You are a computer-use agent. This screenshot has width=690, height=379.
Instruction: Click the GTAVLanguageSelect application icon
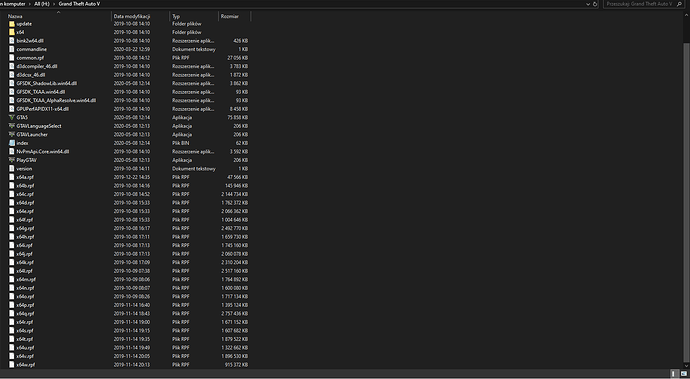click(12, 126)
